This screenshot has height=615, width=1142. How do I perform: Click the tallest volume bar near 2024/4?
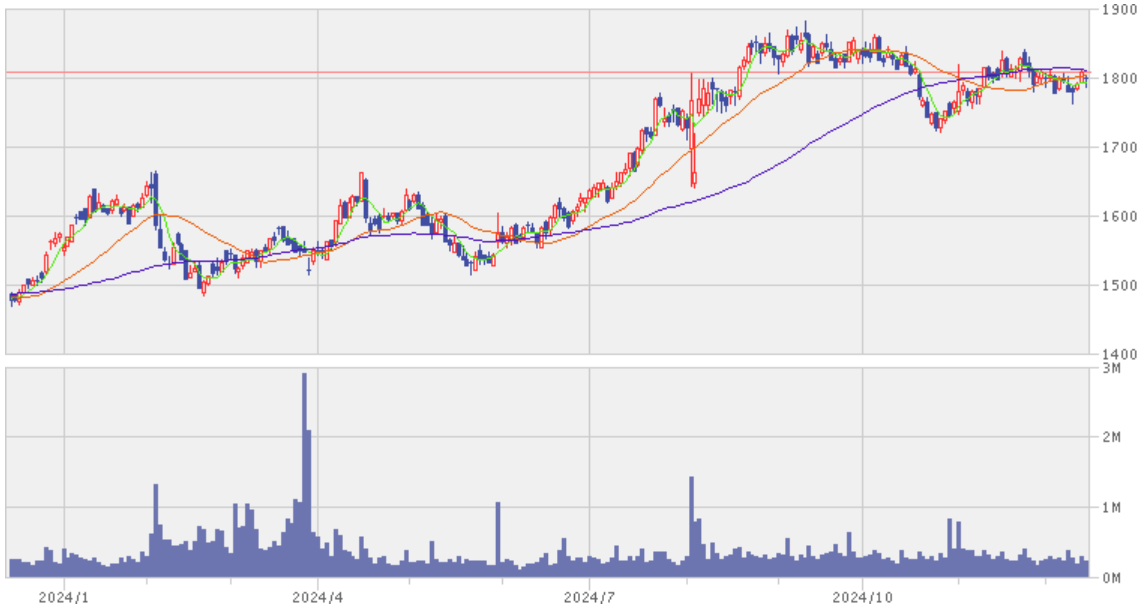304,475
